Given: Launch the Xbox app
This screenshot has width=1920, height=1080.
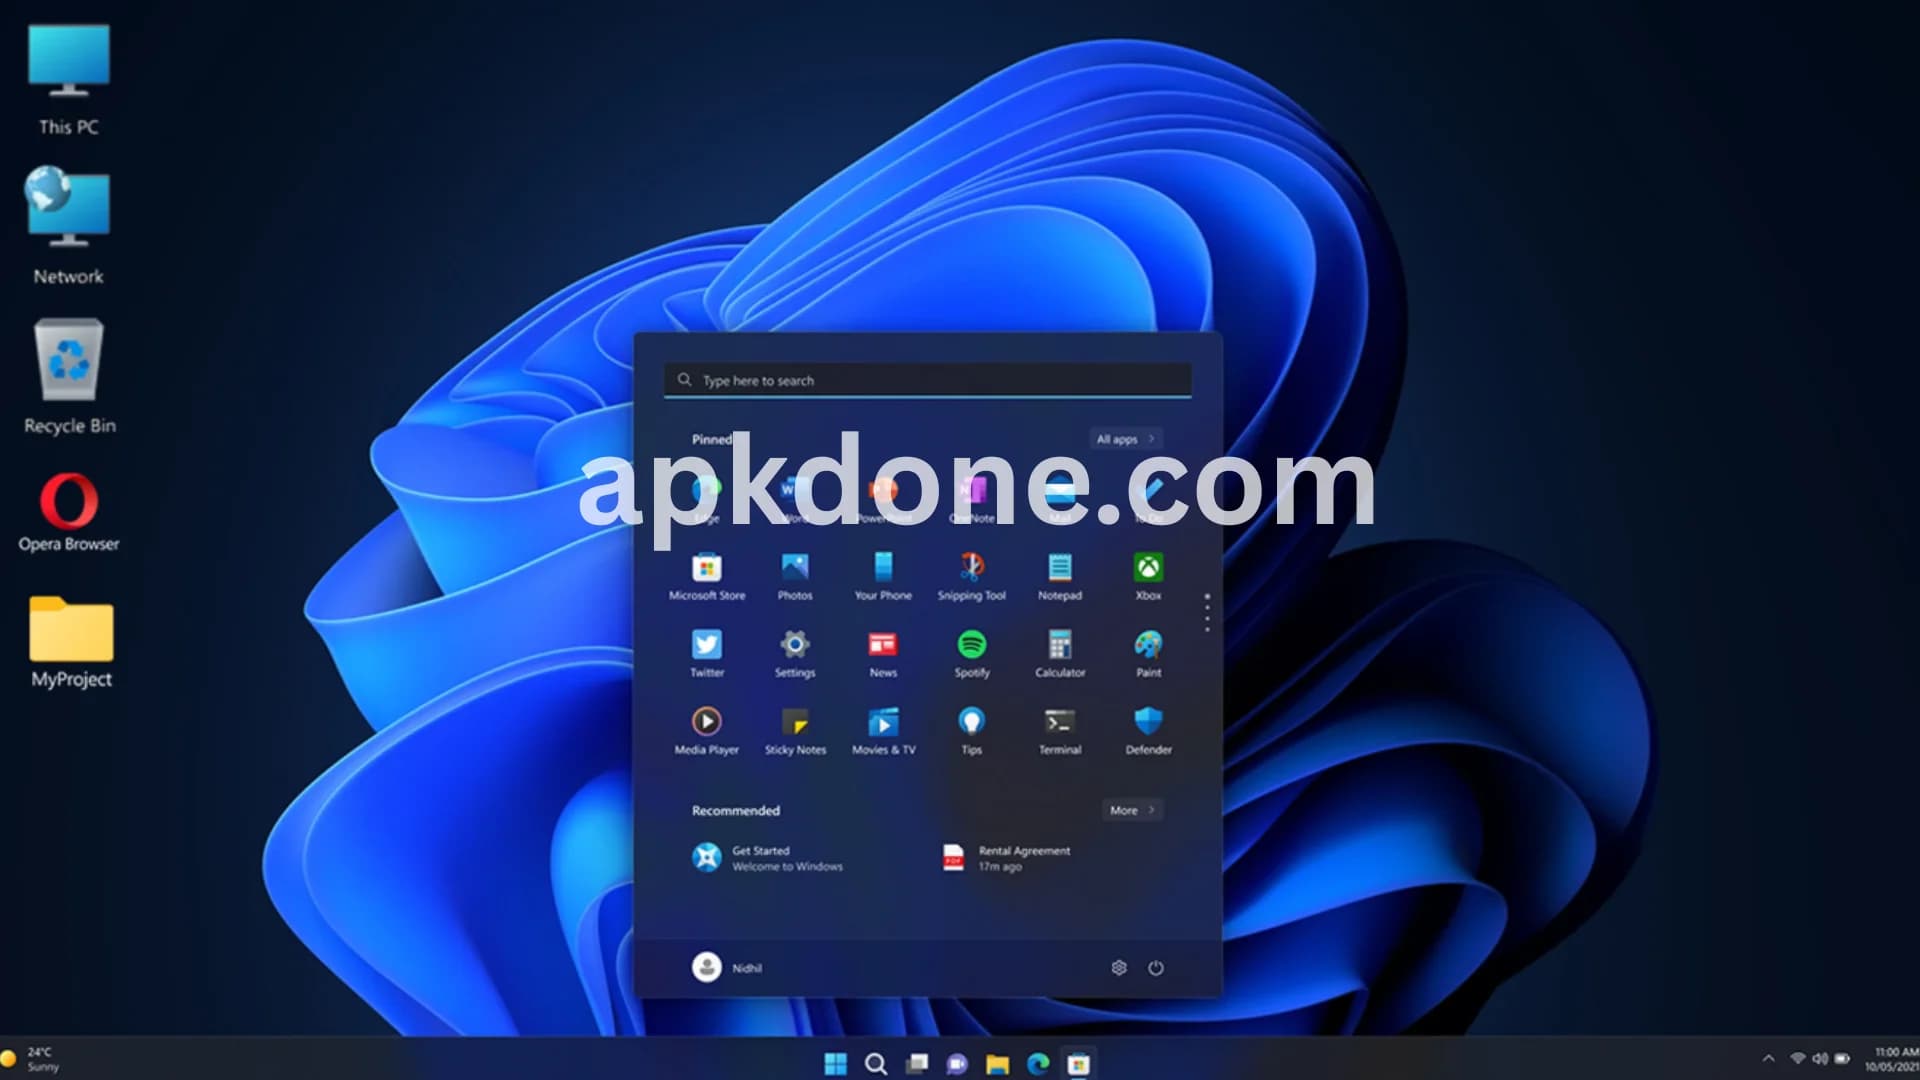Looking at the screenshot, I should click(x=1148, y=577).
